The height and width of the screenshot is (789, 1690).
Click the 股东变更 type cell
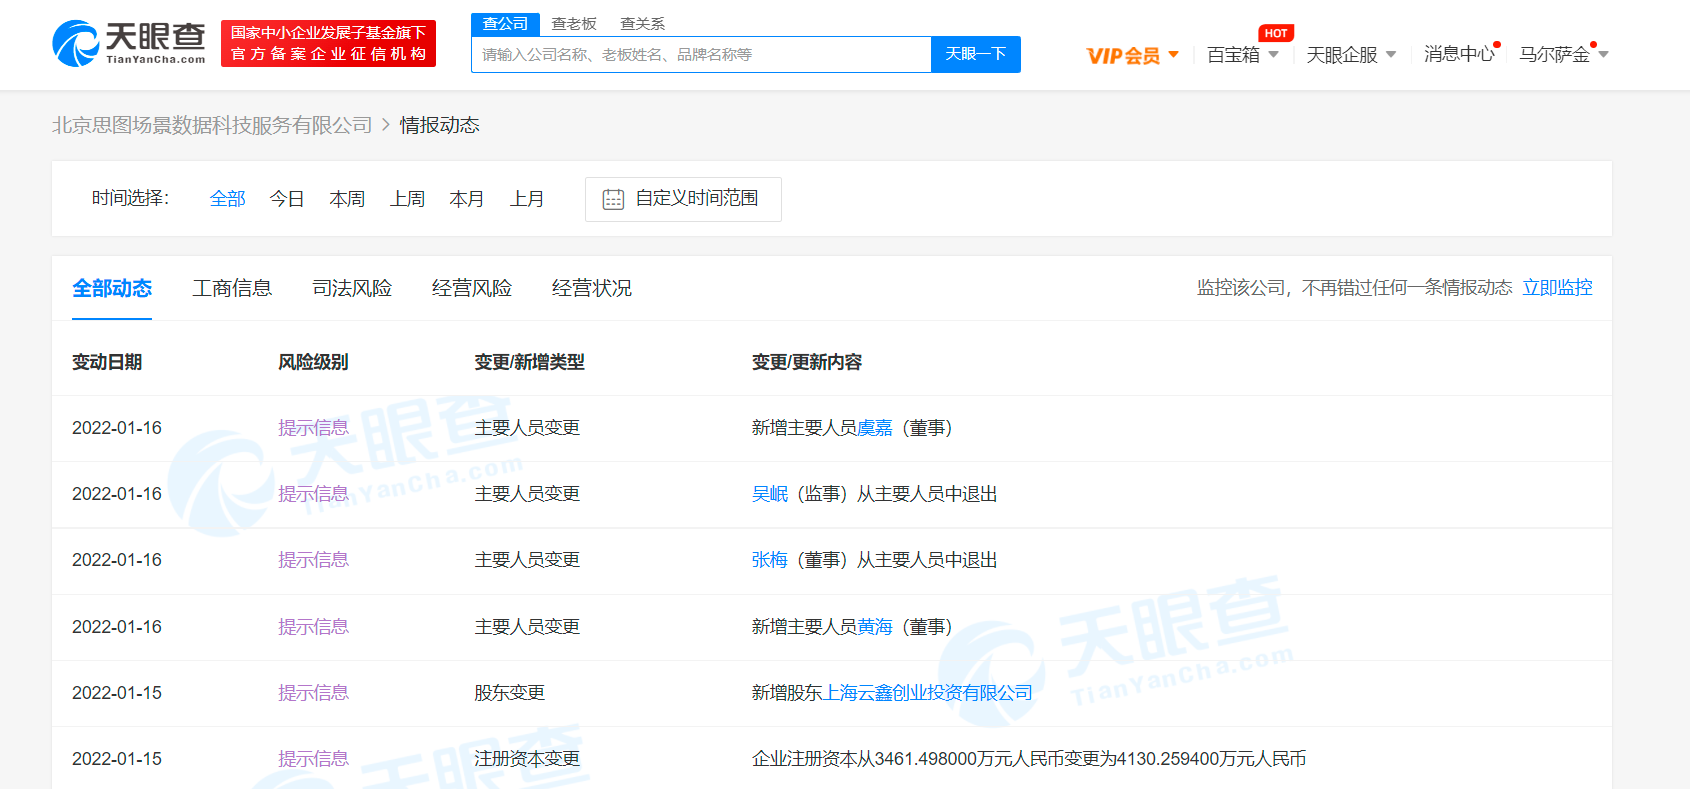tap(510, 693)
